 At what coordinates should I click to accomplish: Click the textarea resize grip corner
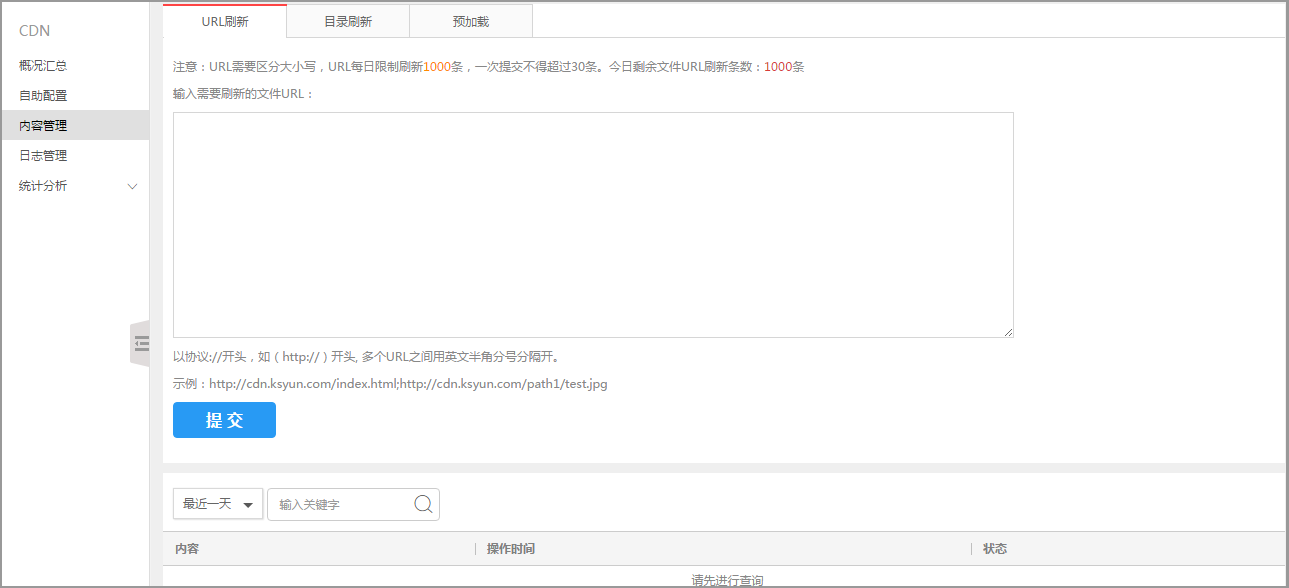(1008, 332)
